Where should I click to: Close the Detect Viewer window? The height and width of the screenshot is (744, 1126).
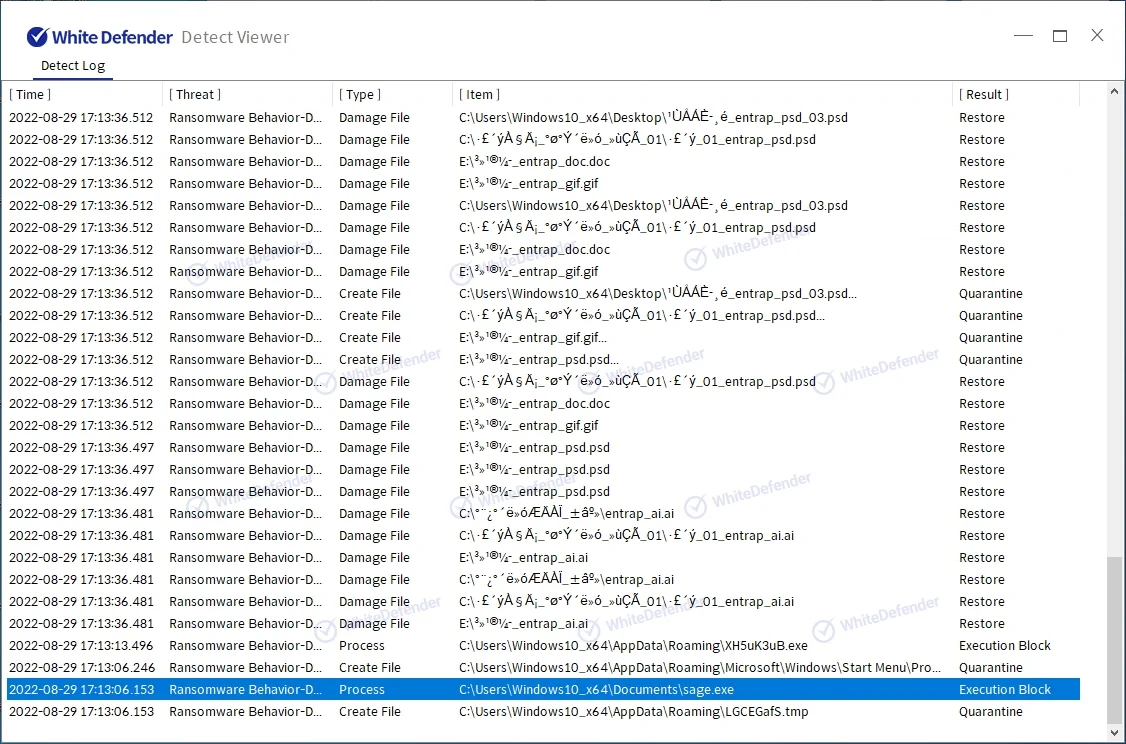point(1097,36)
